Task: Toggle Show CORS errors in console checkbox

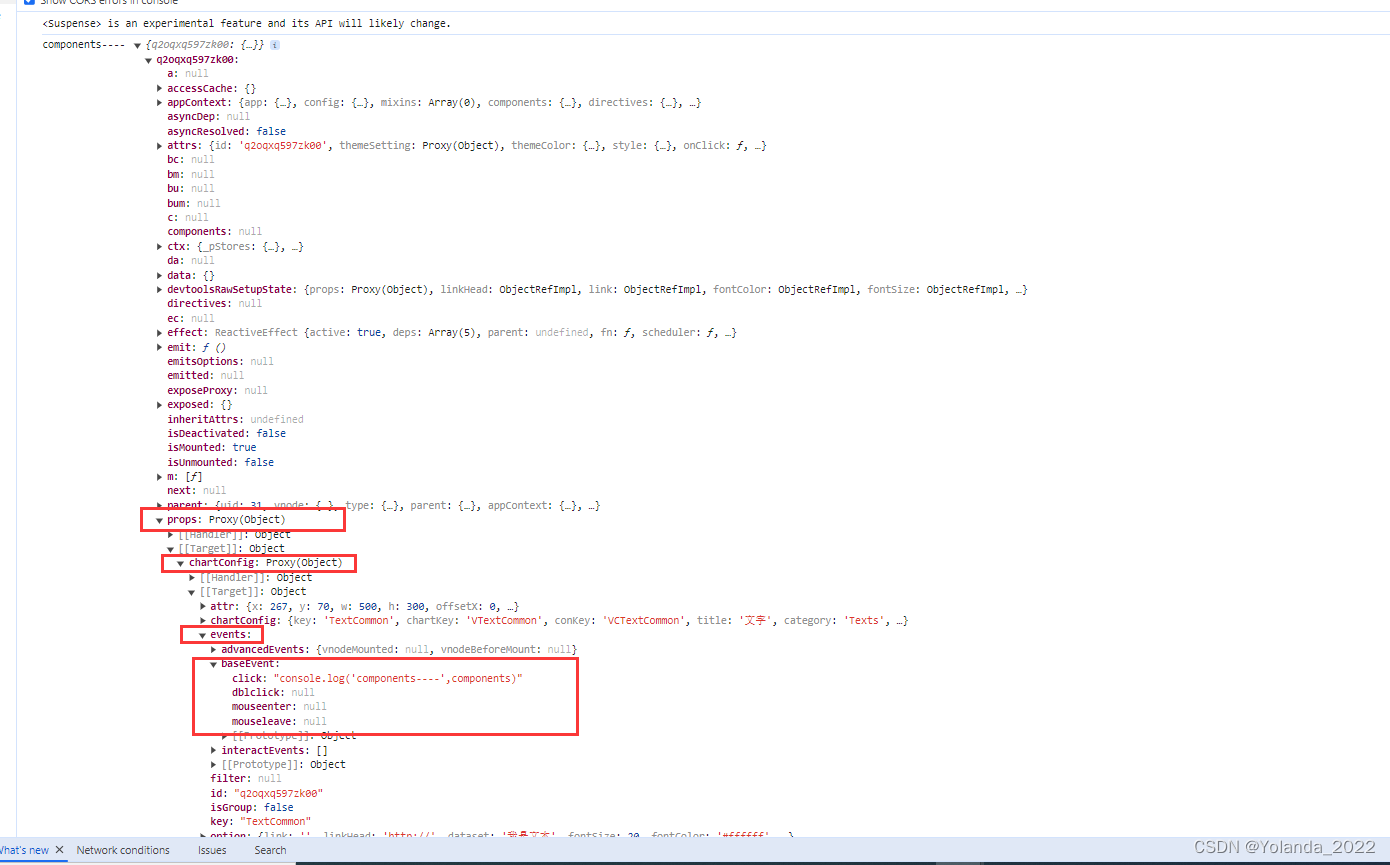Action: 29,3
